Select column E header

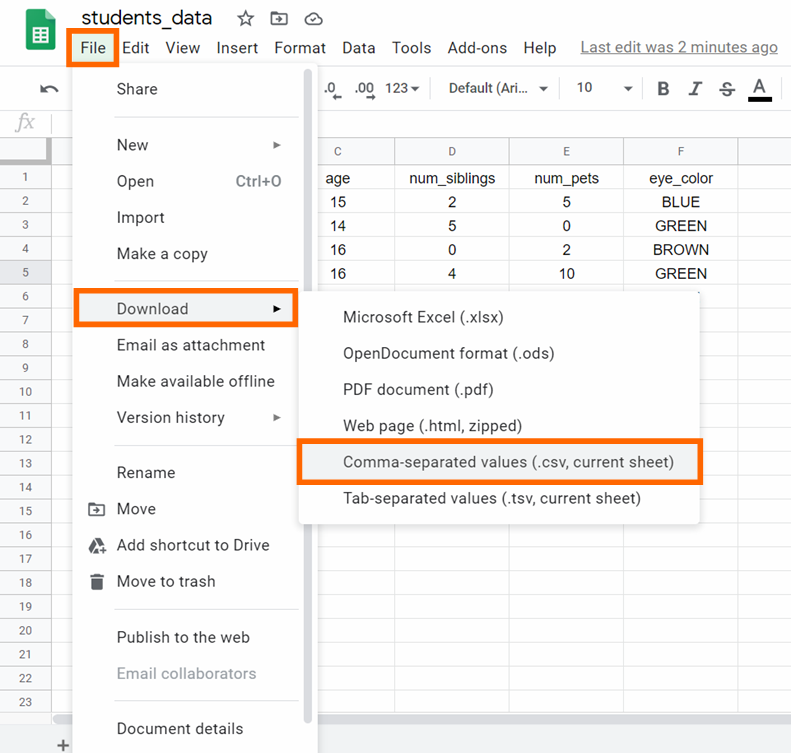[566, 151]
